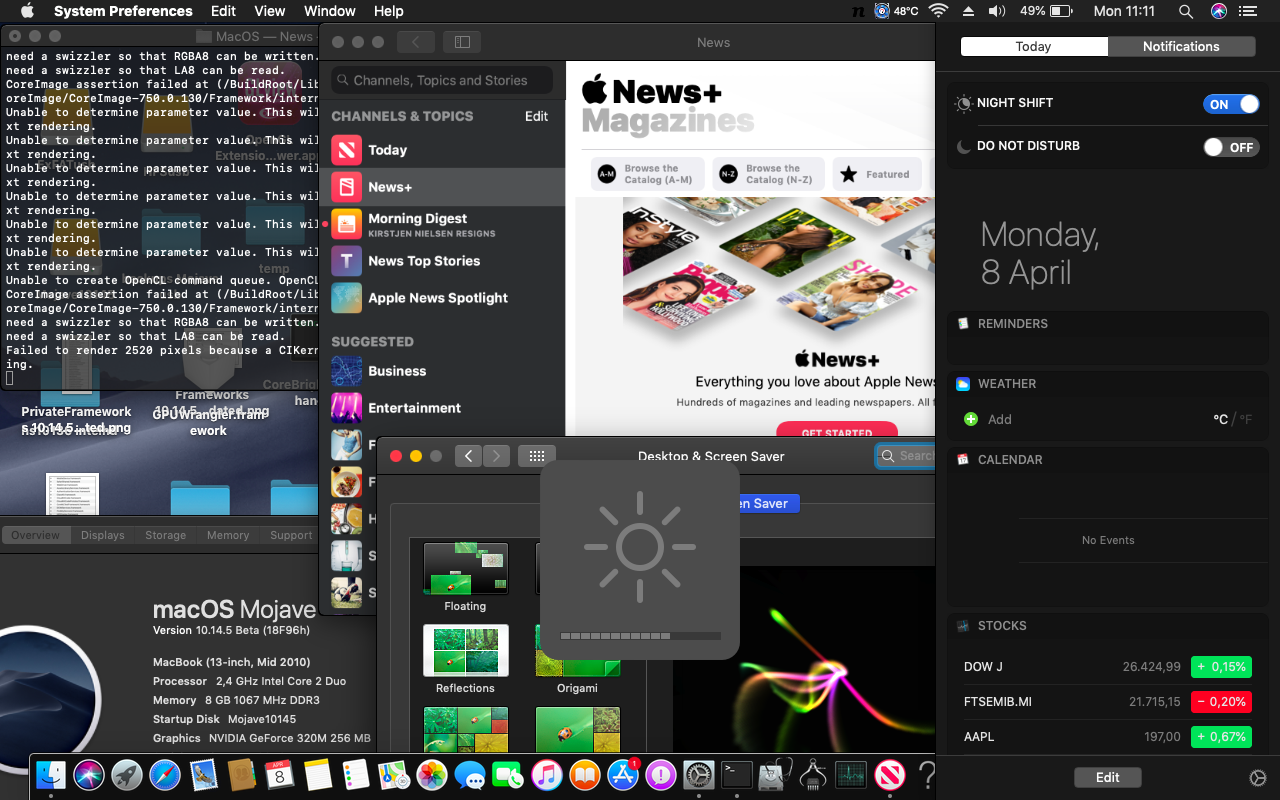The width and height of the screenshot is (1280, 800).
Task: Turn off Night Shift switch
Action: [x=1231, y=104]
